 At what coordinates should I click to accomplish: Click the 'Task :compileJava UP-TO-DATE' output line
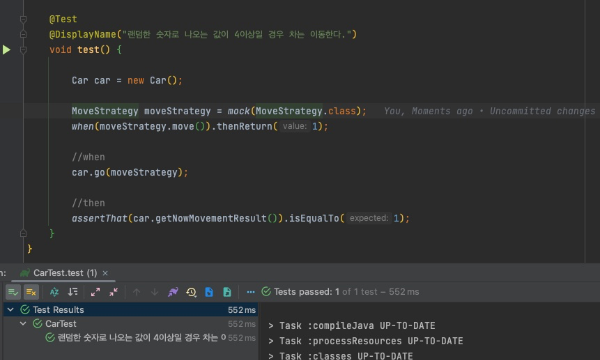pyautogui.click(x=352, y=326)
